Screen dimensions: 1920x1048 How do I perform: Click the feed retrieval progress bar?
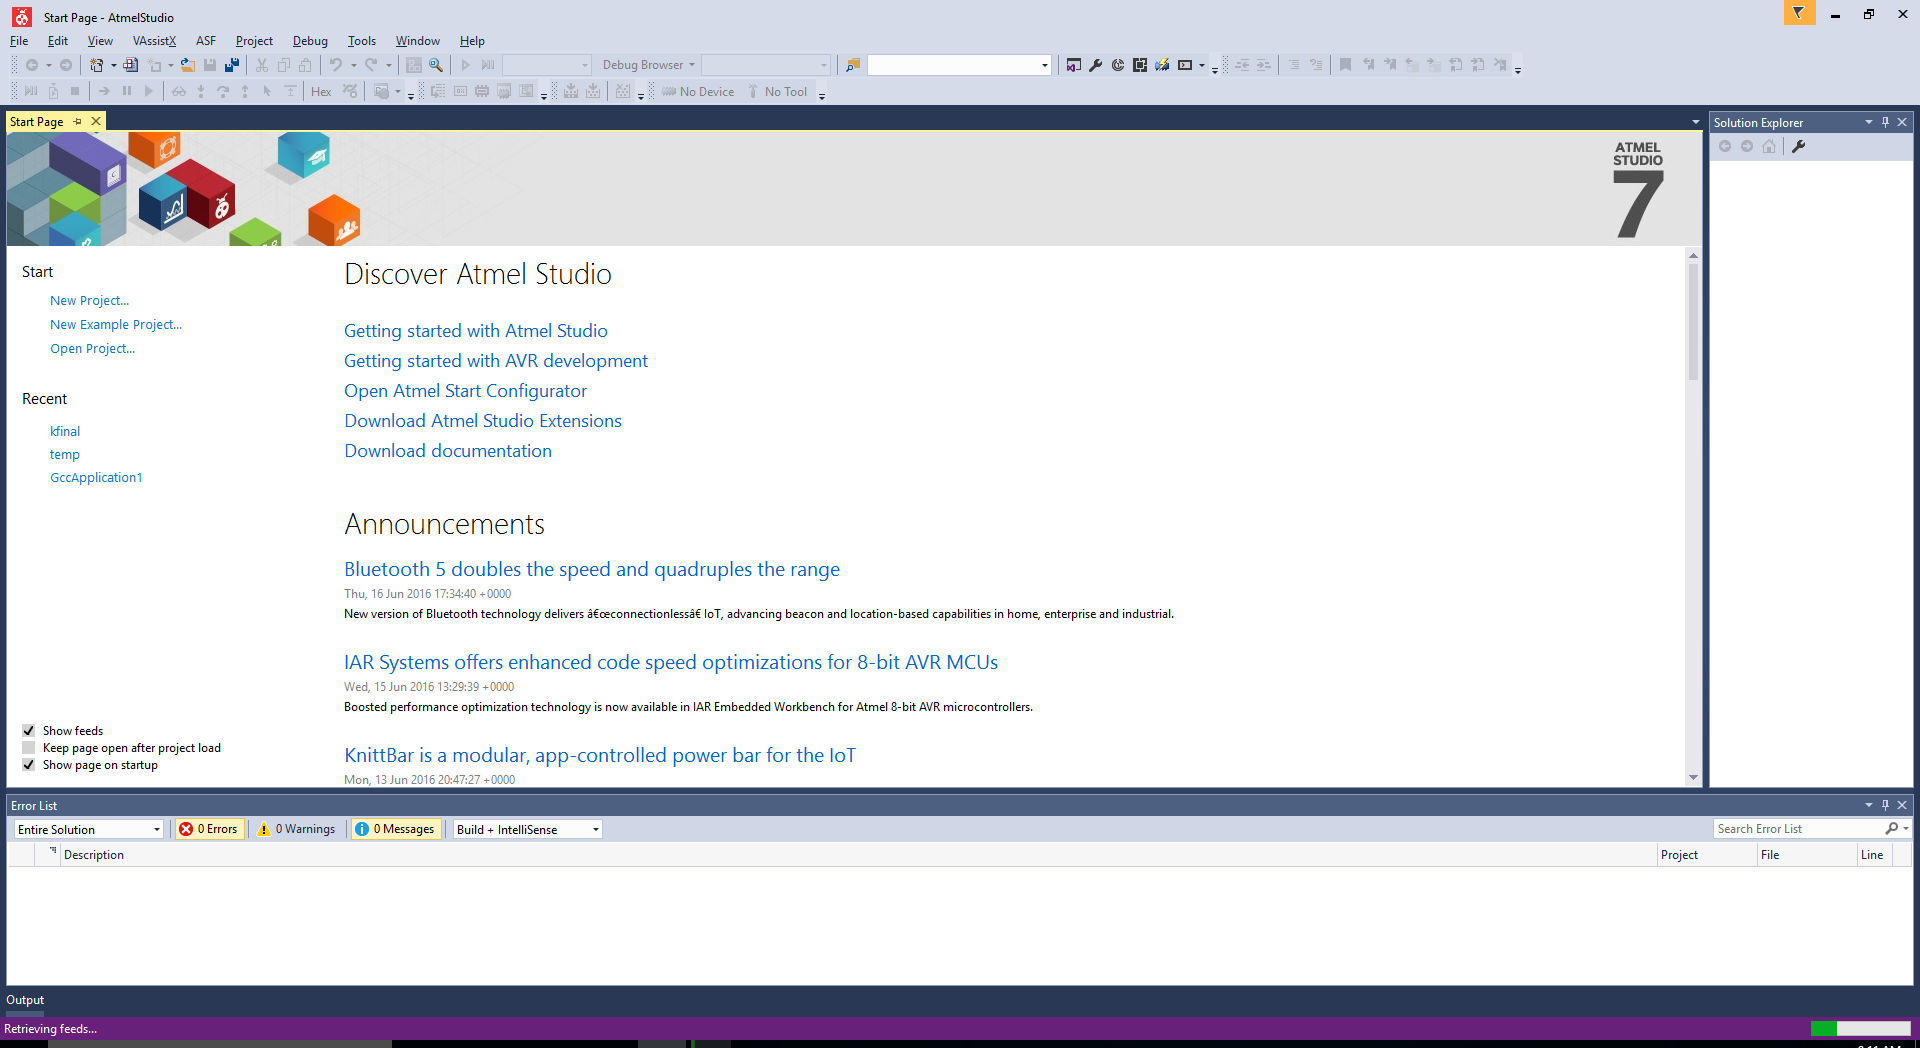coord(1860,1029)
